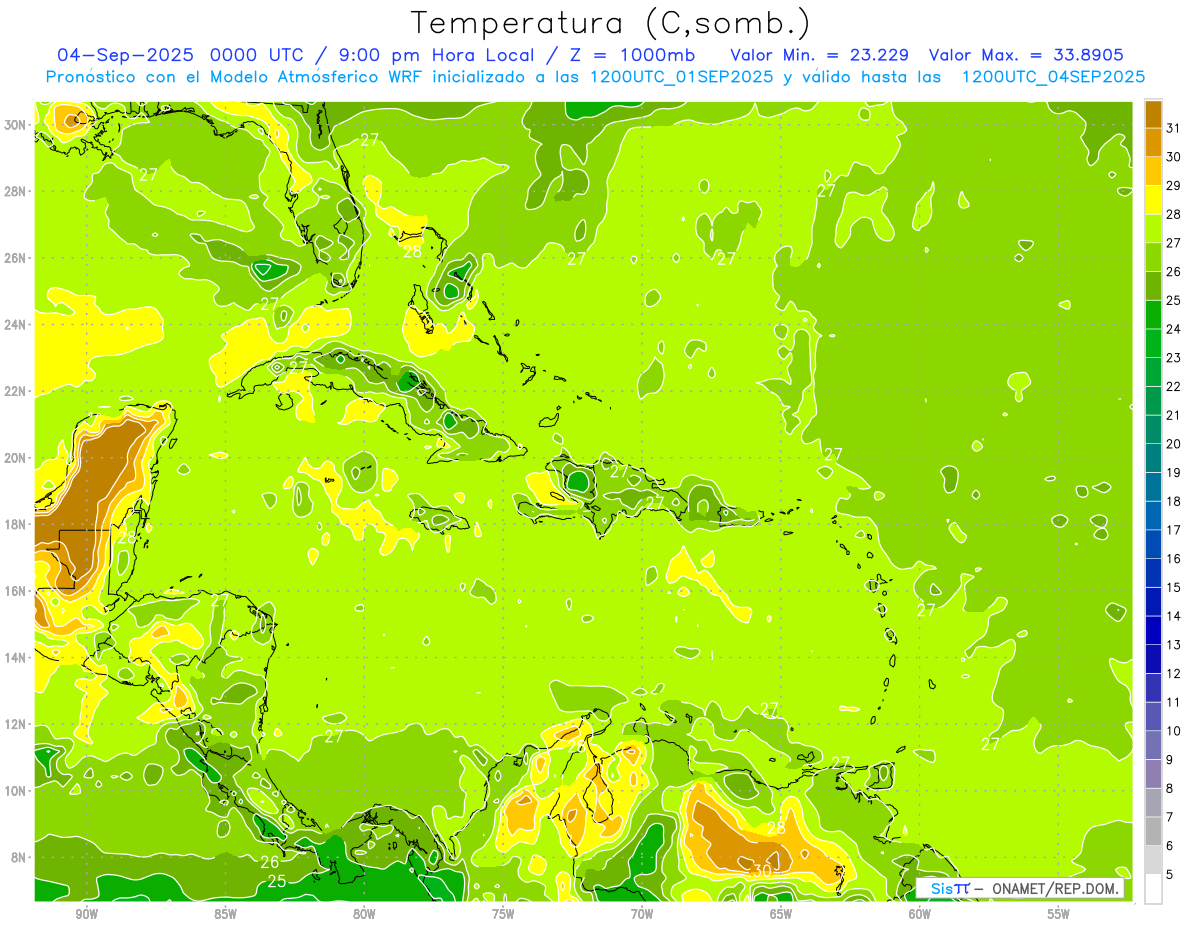The width and height of the screenshot is (1200, 927).
Task: Click the '24N' latitude axis label
Action: (15, 325)
